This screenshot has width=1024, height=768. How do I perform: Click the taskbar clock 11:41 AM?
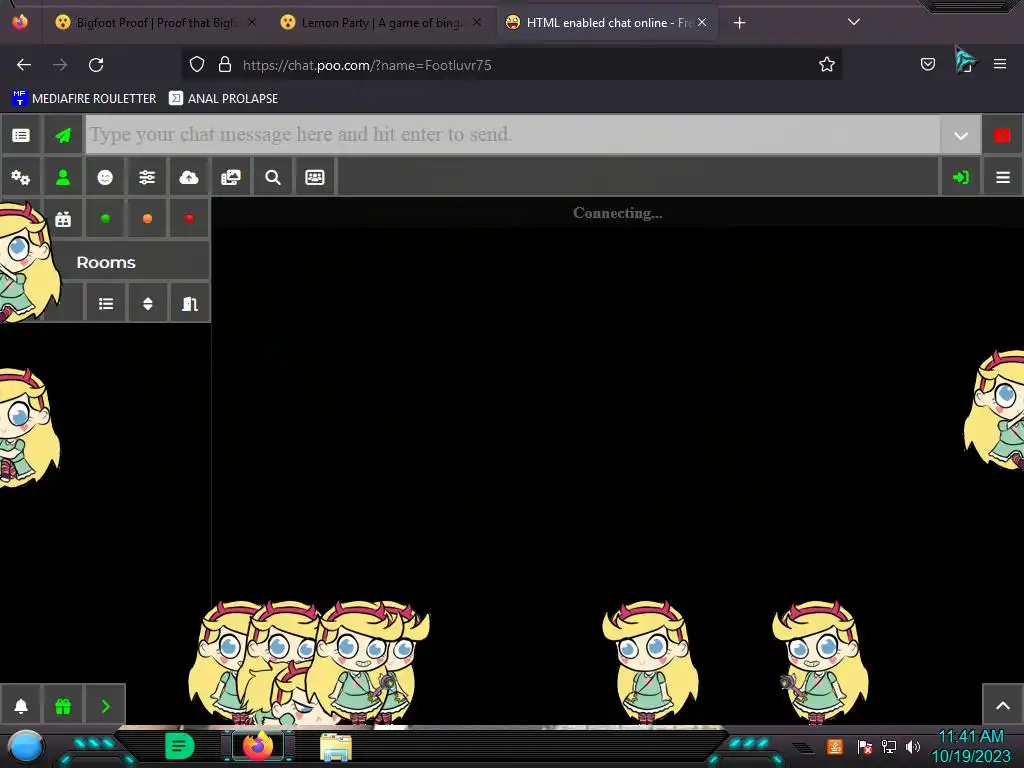click(x=970, y=737)
